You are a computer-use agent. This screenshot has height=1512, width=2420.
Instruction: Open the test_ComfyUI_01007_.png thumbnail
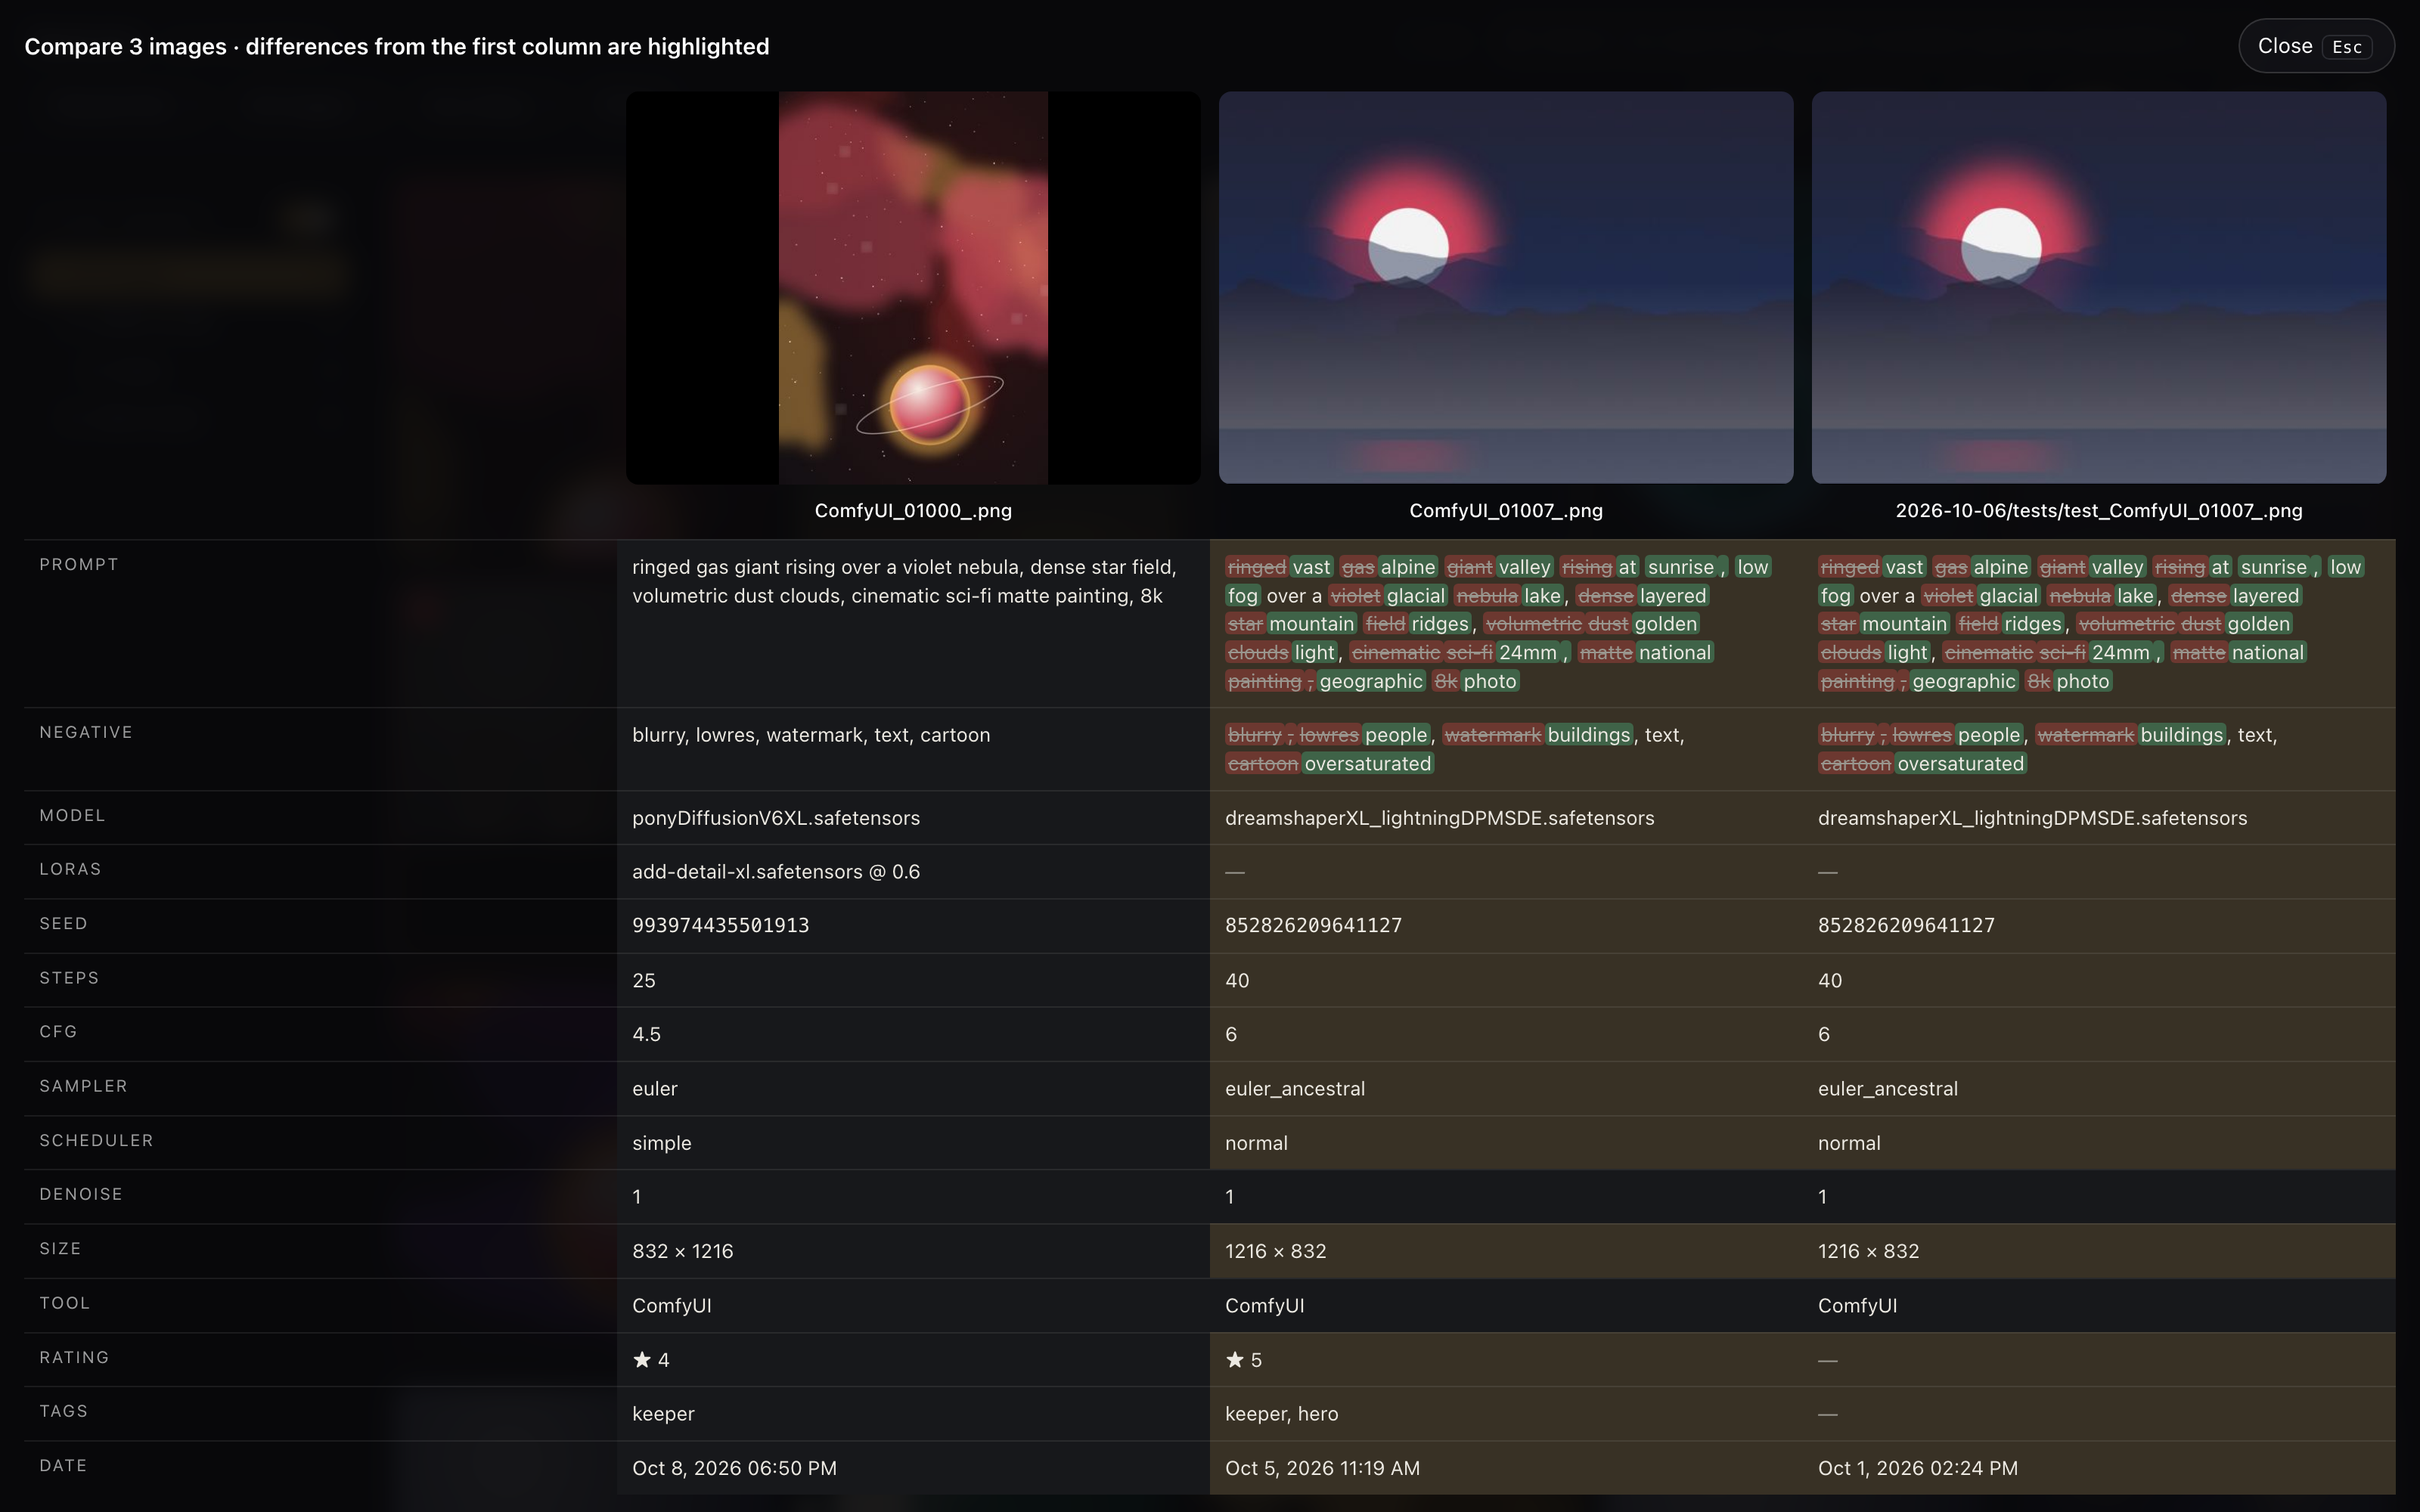tap(2099, 288)
